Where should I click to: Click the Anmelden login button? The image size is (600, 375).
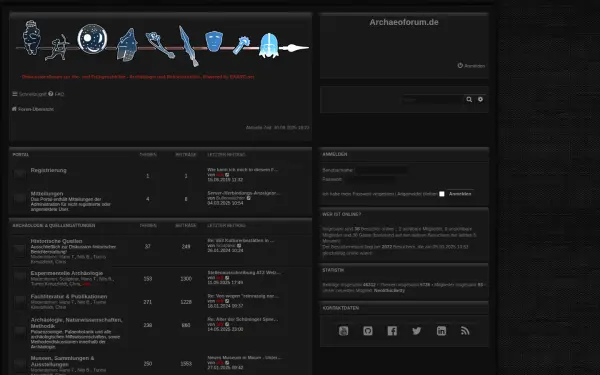[x=460, y=194]
